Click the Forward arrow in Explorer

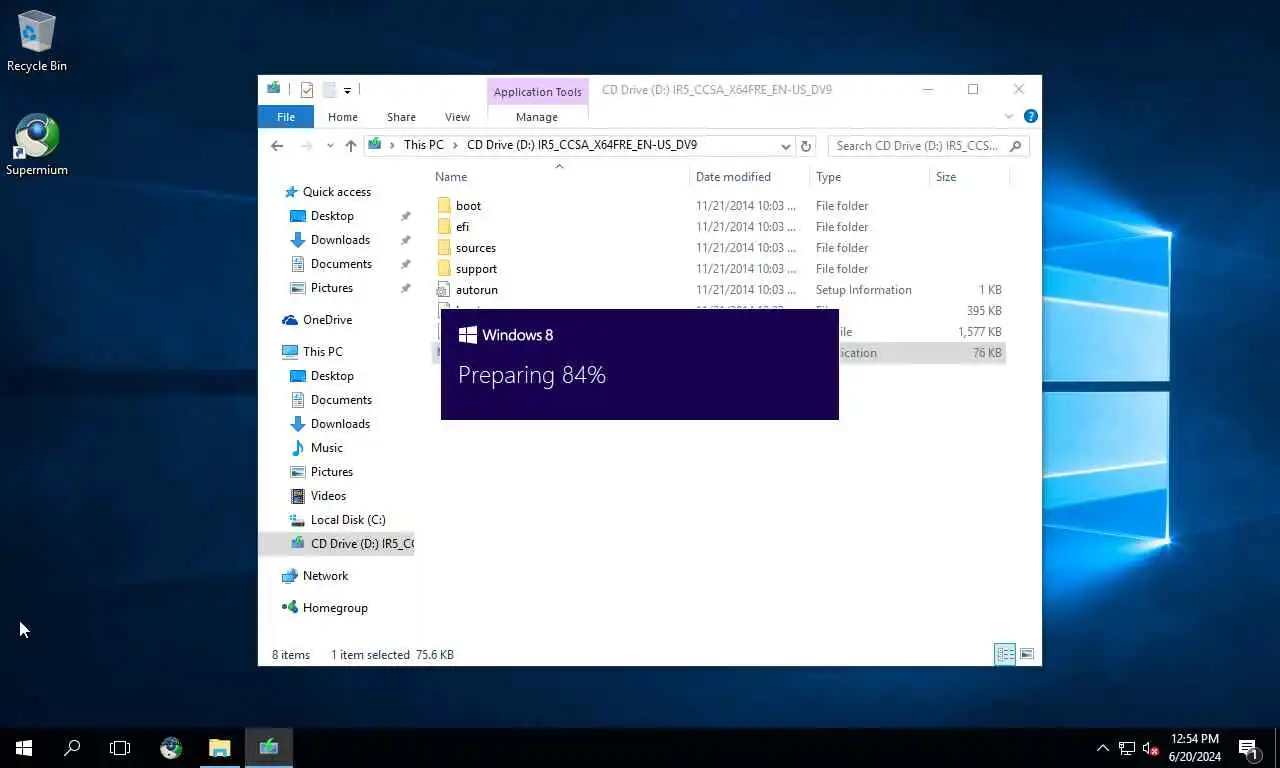[x=307, y=145]
